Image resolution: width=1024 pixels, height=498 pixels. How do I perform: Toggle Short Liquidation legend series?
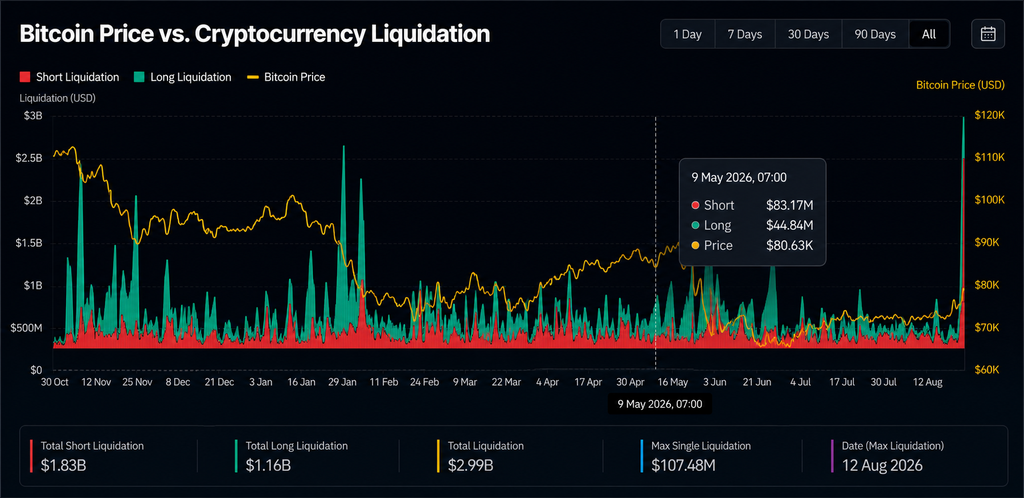pos(69,77)
